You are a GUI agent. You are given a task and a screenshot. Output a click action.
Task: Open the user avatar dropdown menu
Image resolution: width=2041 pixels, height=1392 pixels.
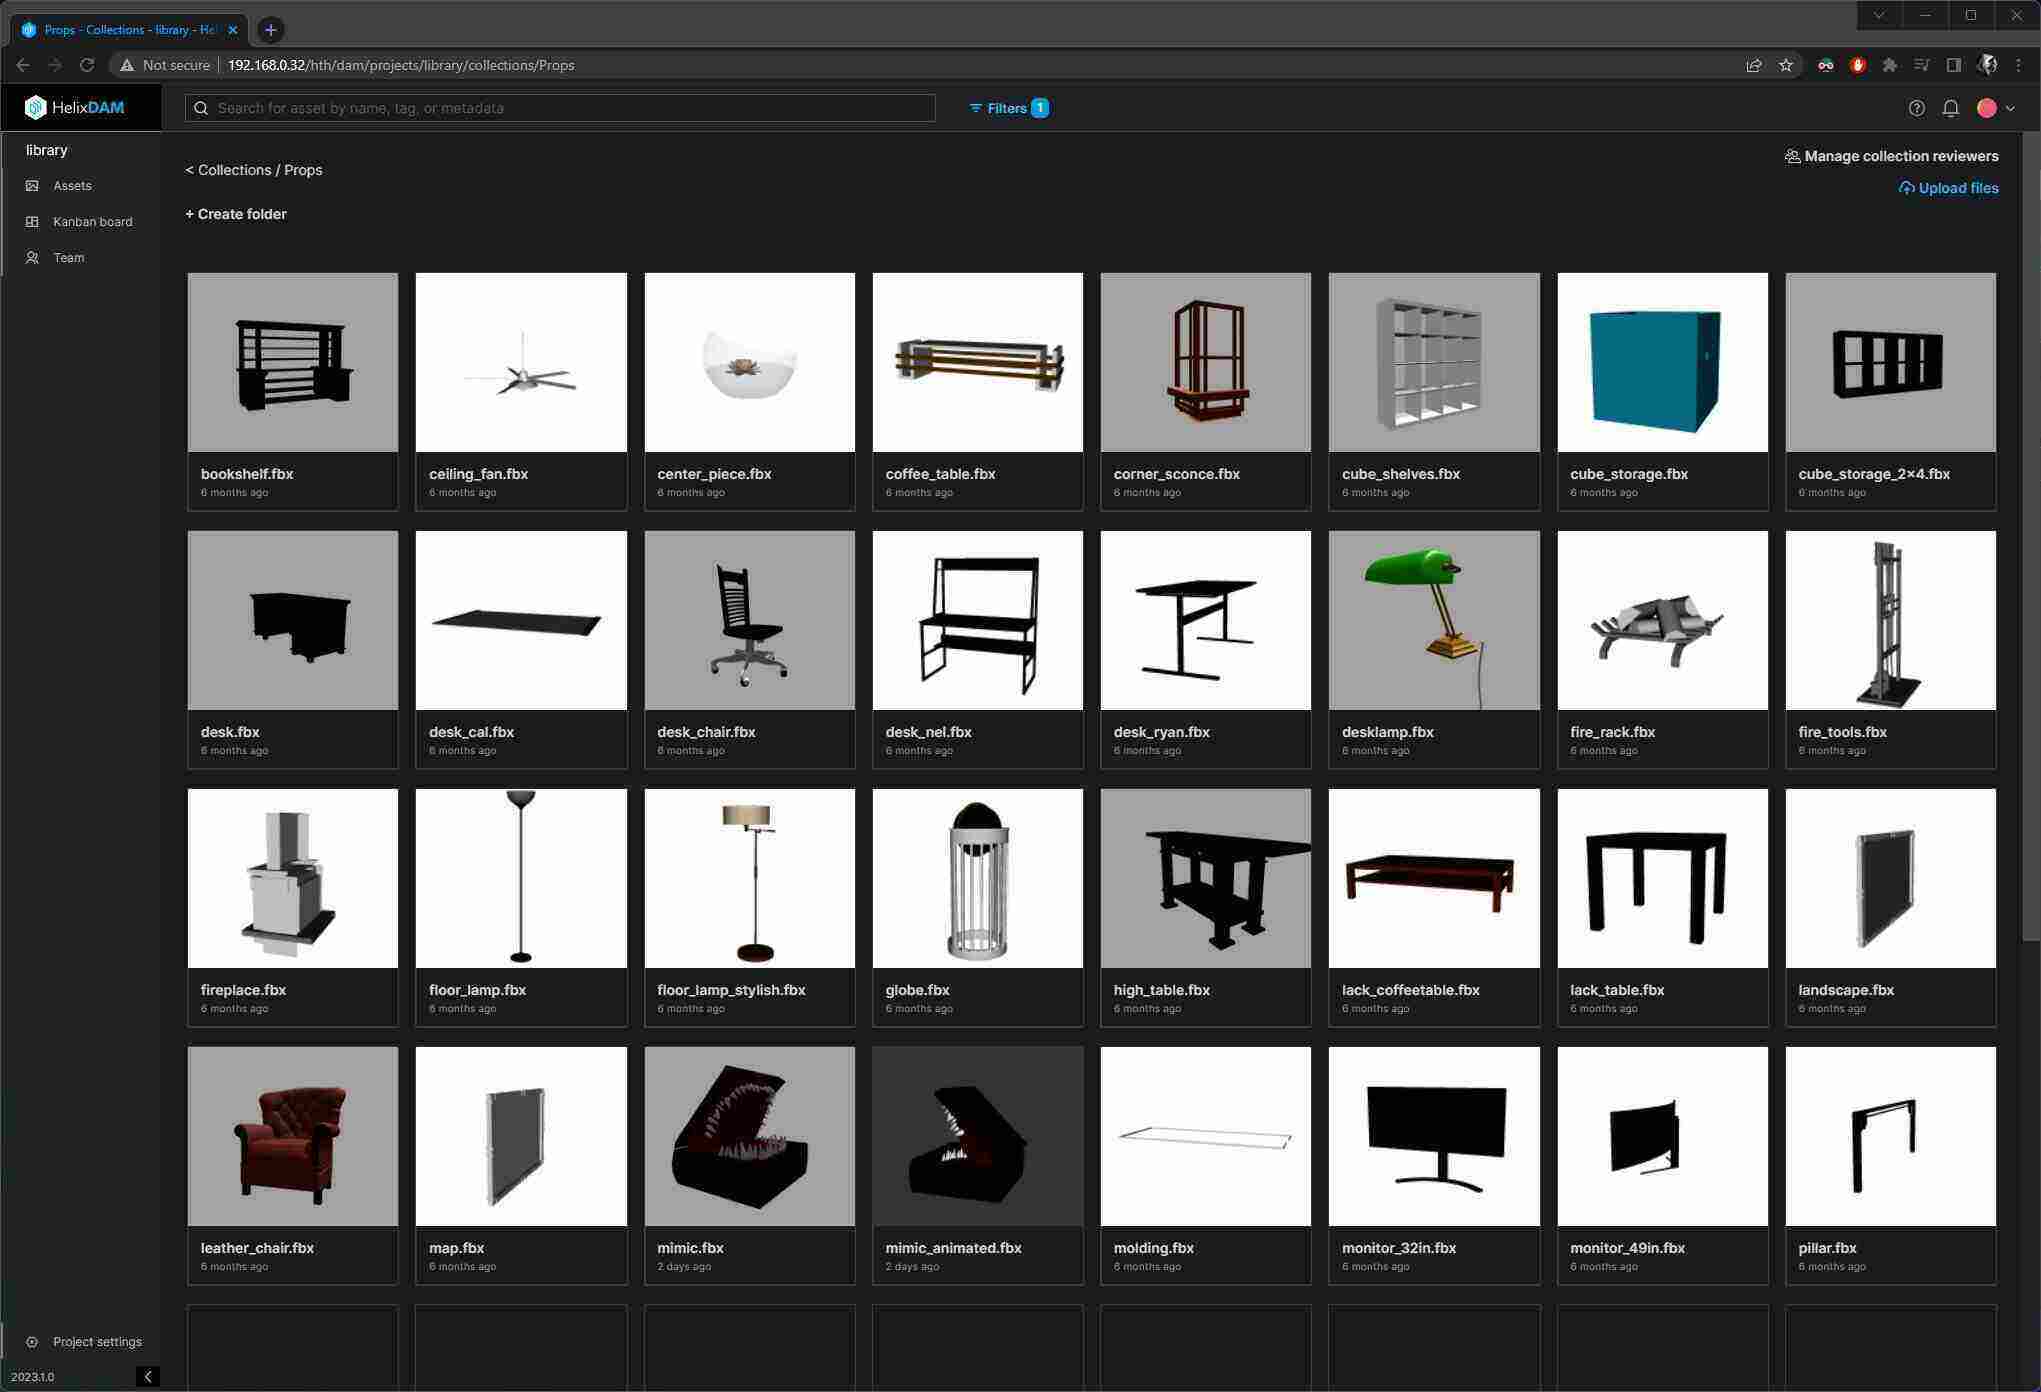(1993, 108)
